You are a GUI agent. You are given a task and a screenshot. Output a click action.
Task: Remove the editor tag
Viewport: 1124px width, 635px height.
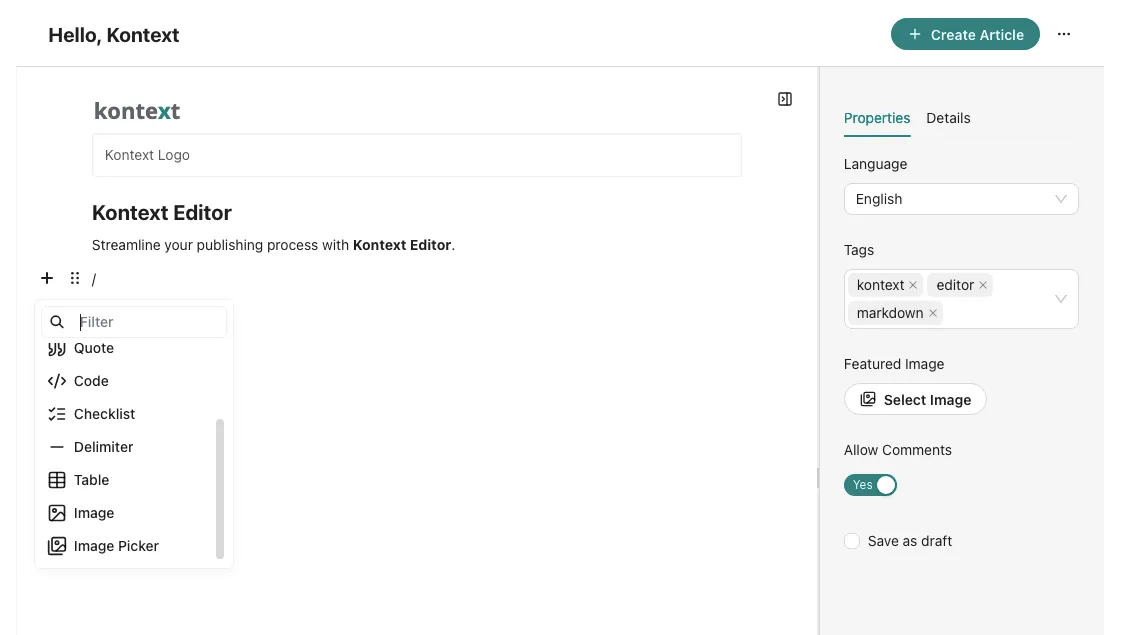[983, 285]
